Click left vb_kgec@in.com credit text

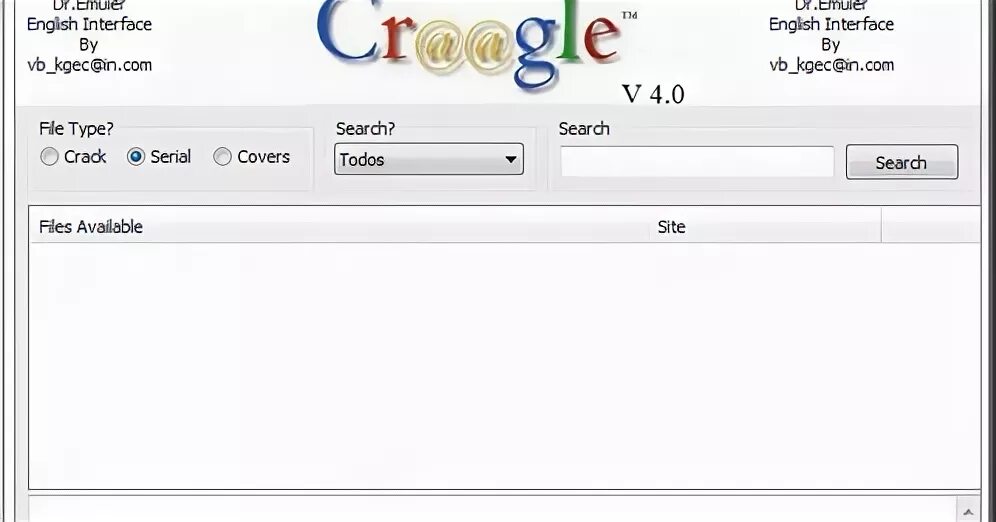click(90, 65)
